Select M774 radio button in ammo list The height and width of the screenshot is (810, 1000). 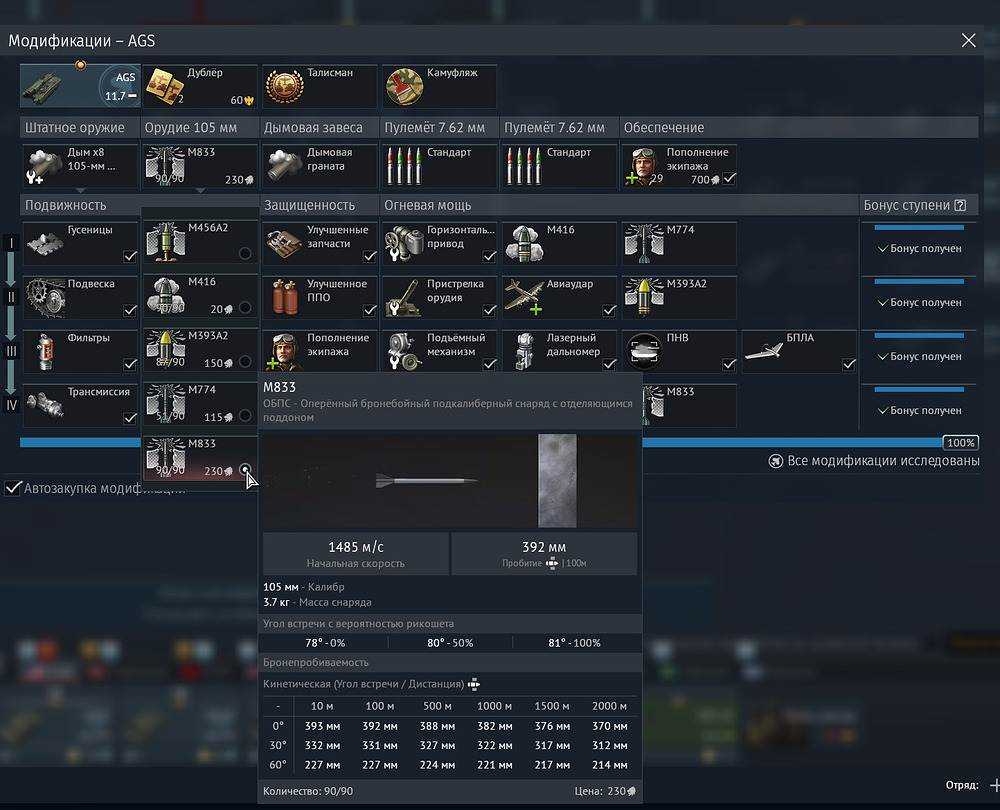[x=245, y=416]
